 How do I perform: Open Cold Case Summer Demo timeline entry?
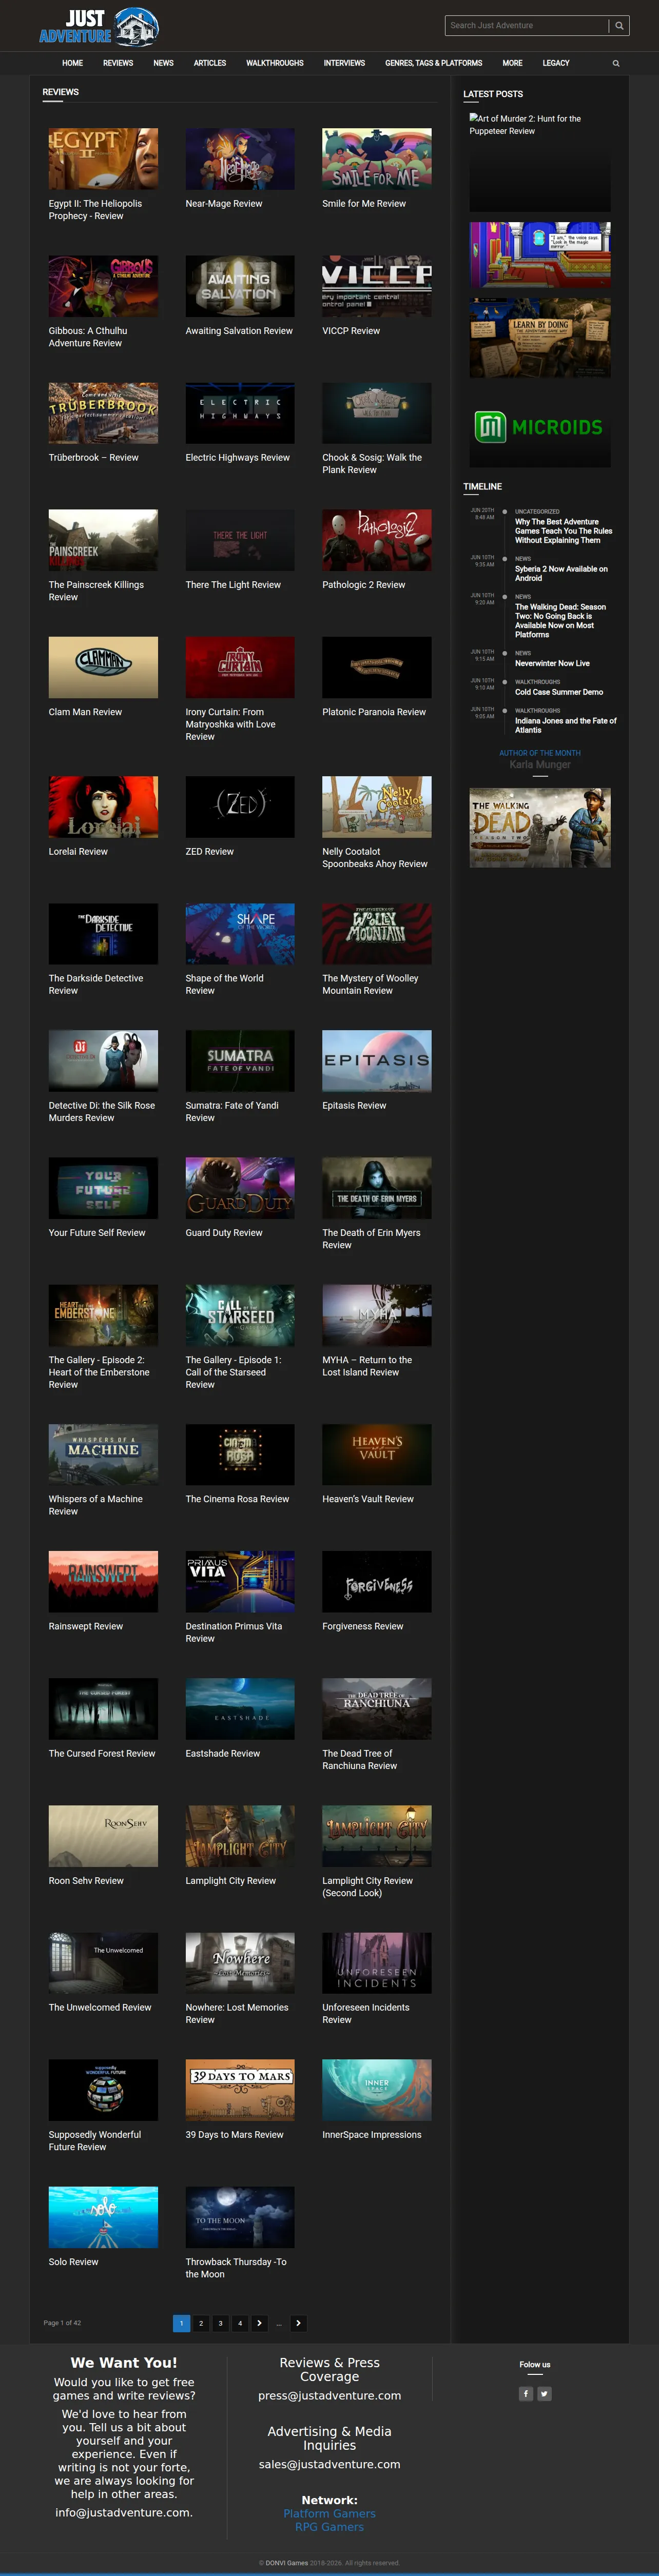(559, 692)
